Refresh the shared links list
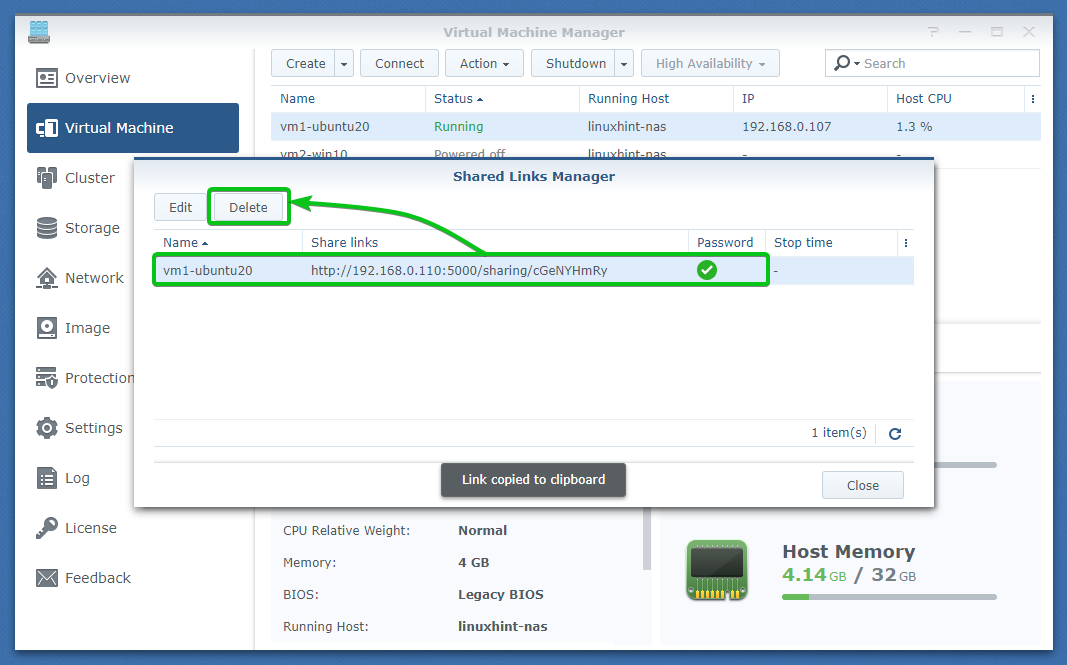1067x665 pixels. pyautogui.click(x=895, y=433)
